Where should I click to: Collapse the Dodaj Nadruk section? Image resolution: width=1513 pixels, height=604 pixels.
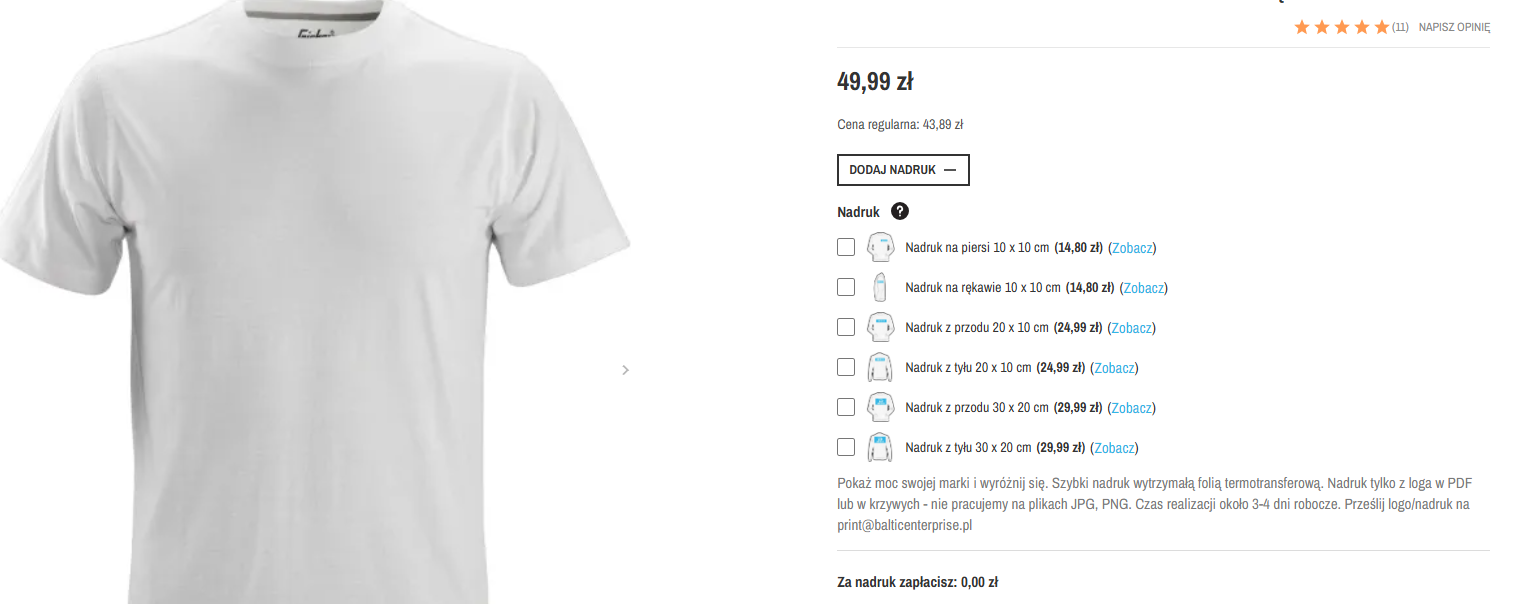point(903,170)
